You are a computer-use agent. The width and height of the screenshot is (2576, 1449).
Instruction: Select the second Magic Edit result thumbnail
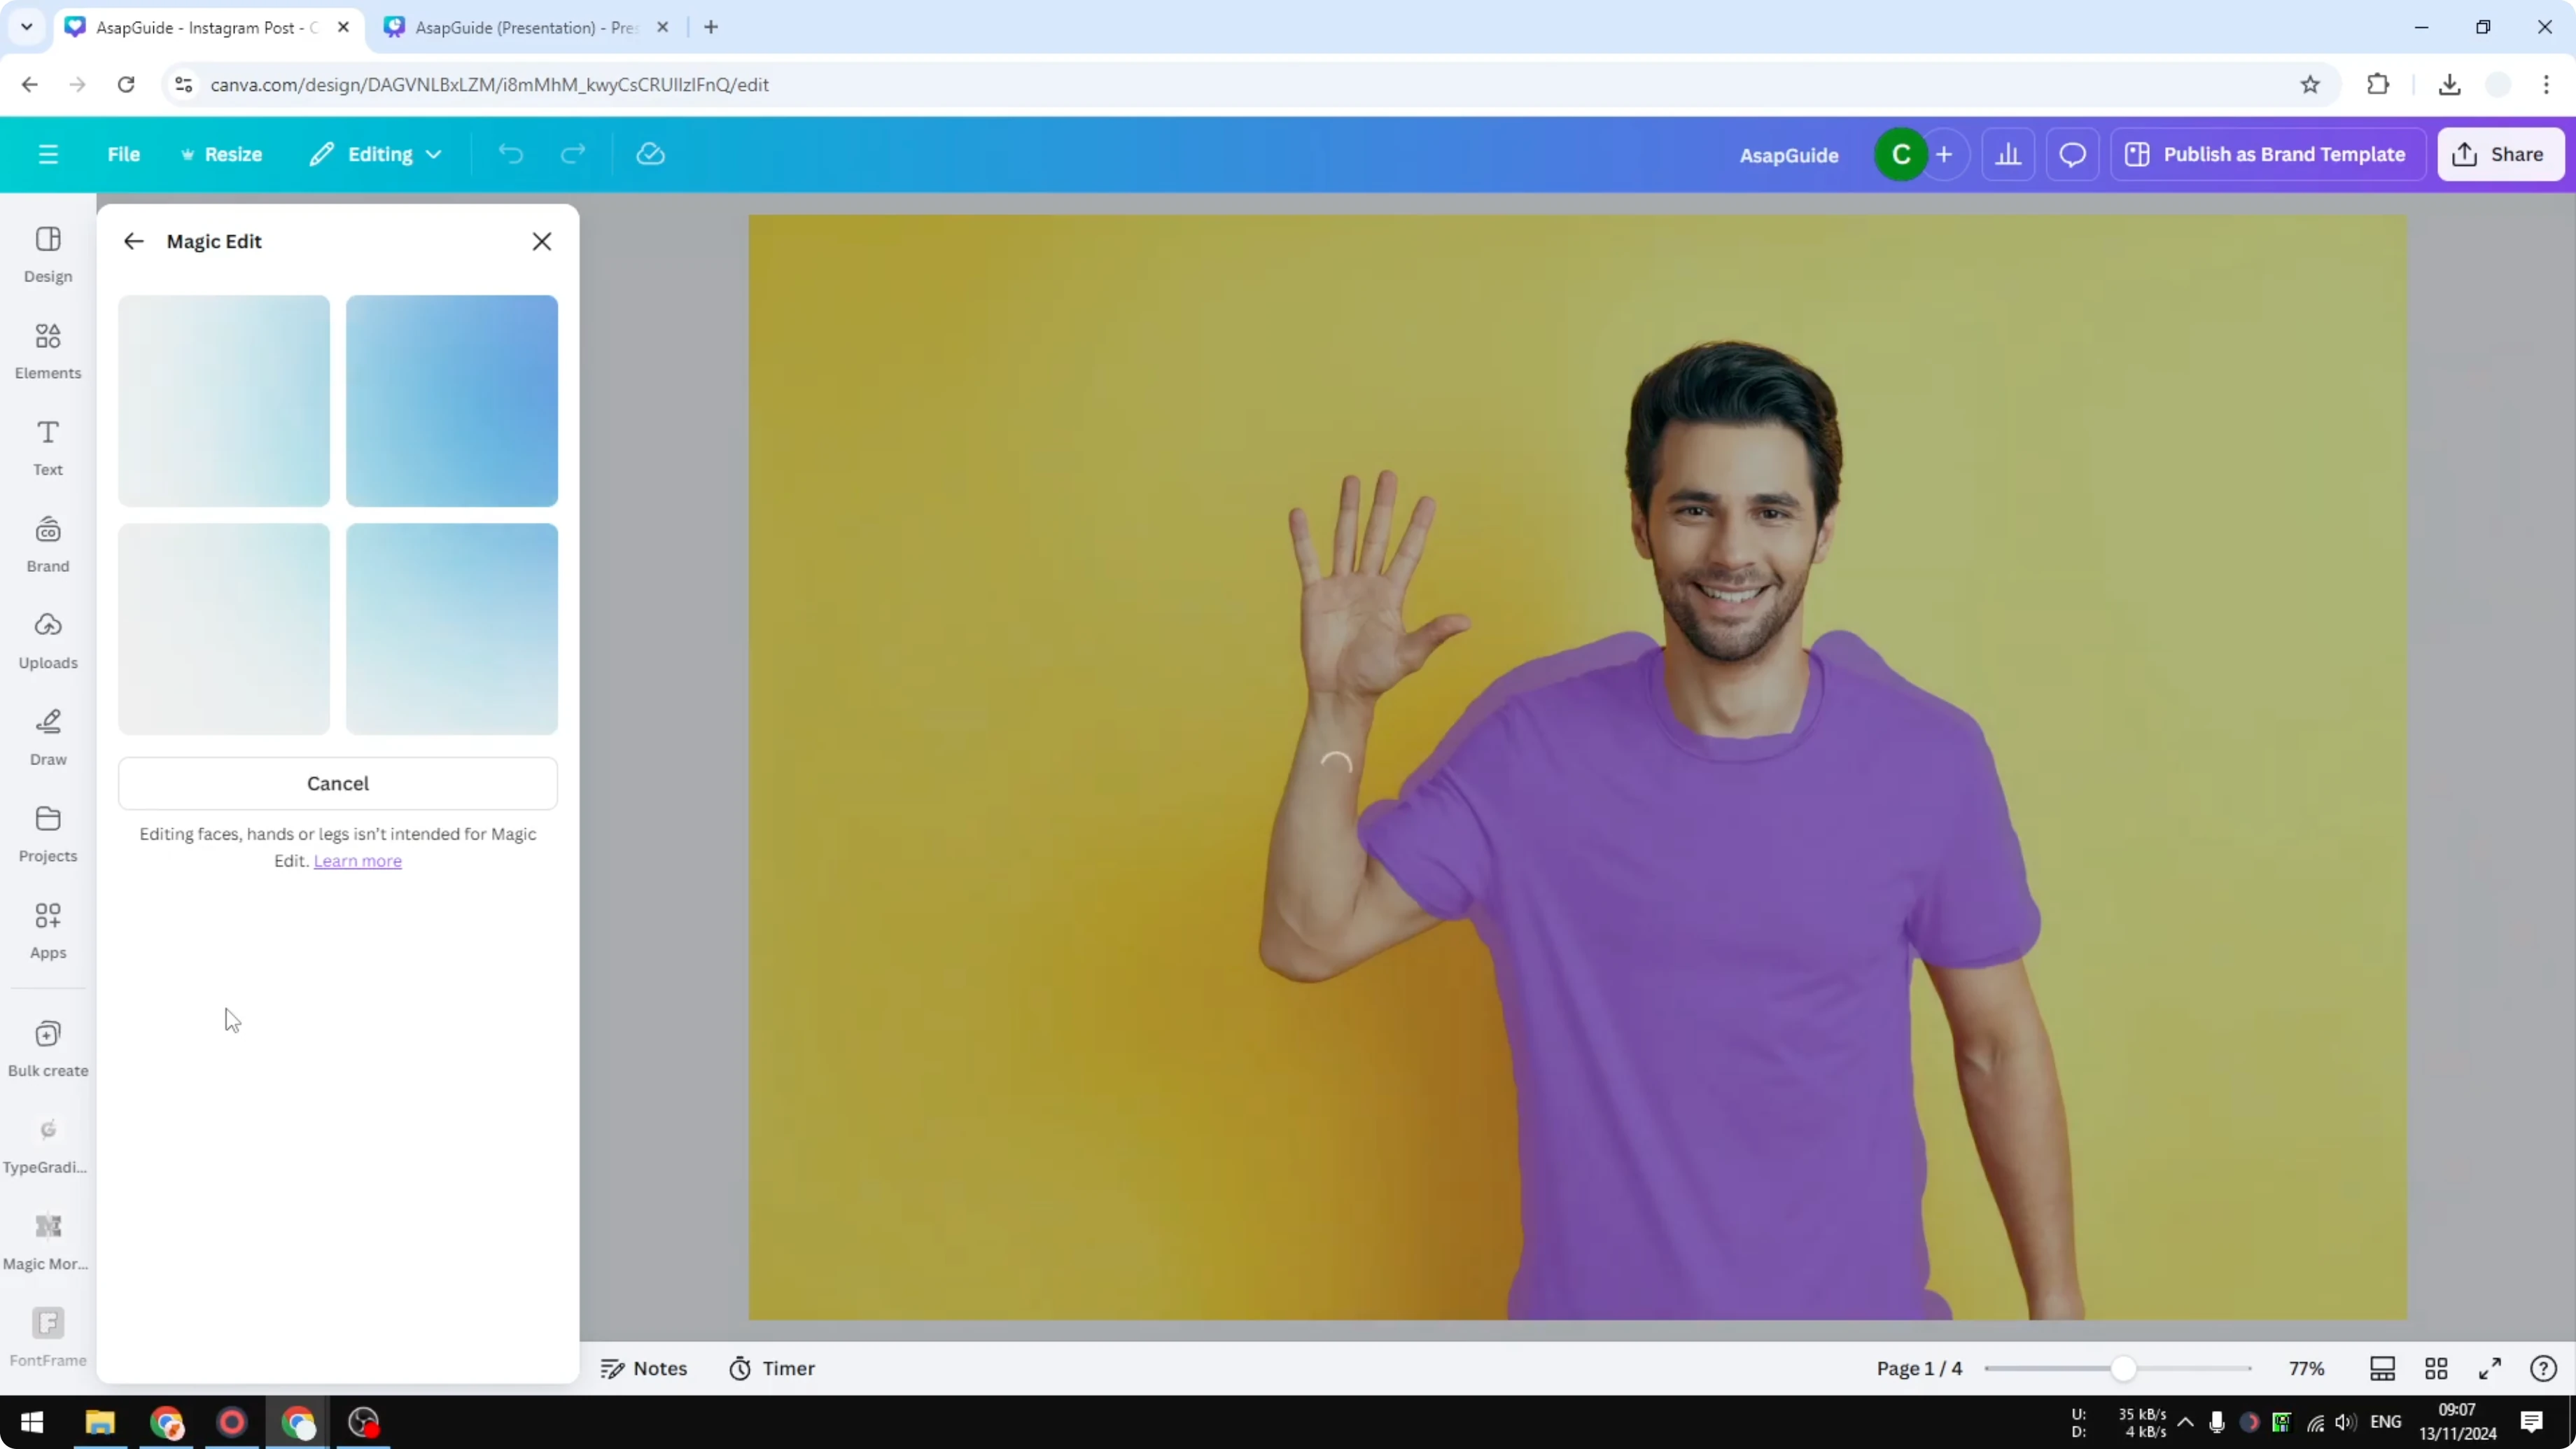click(x=451, y=400)
